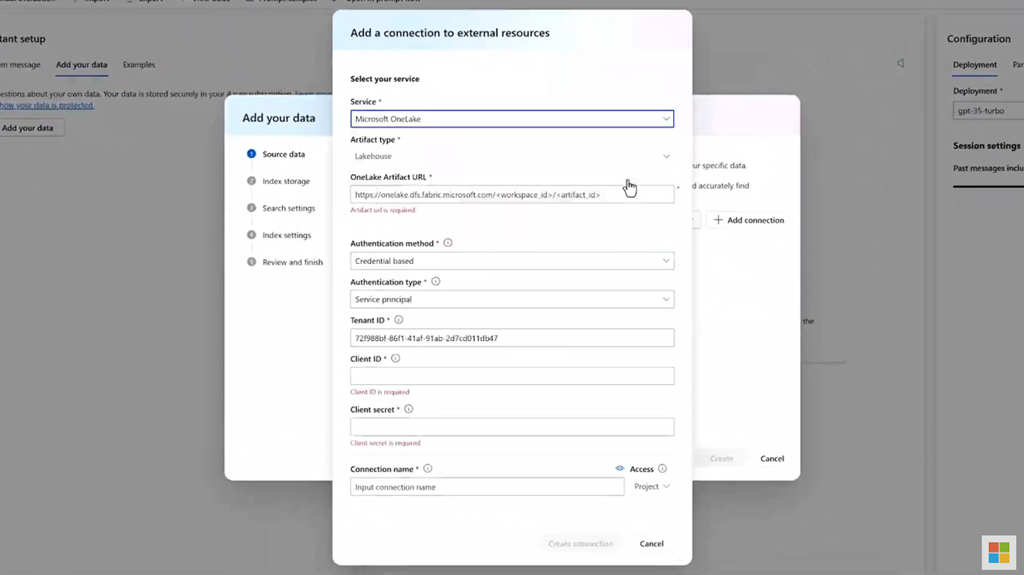Click the Add connection button

(x=748, y=220)
